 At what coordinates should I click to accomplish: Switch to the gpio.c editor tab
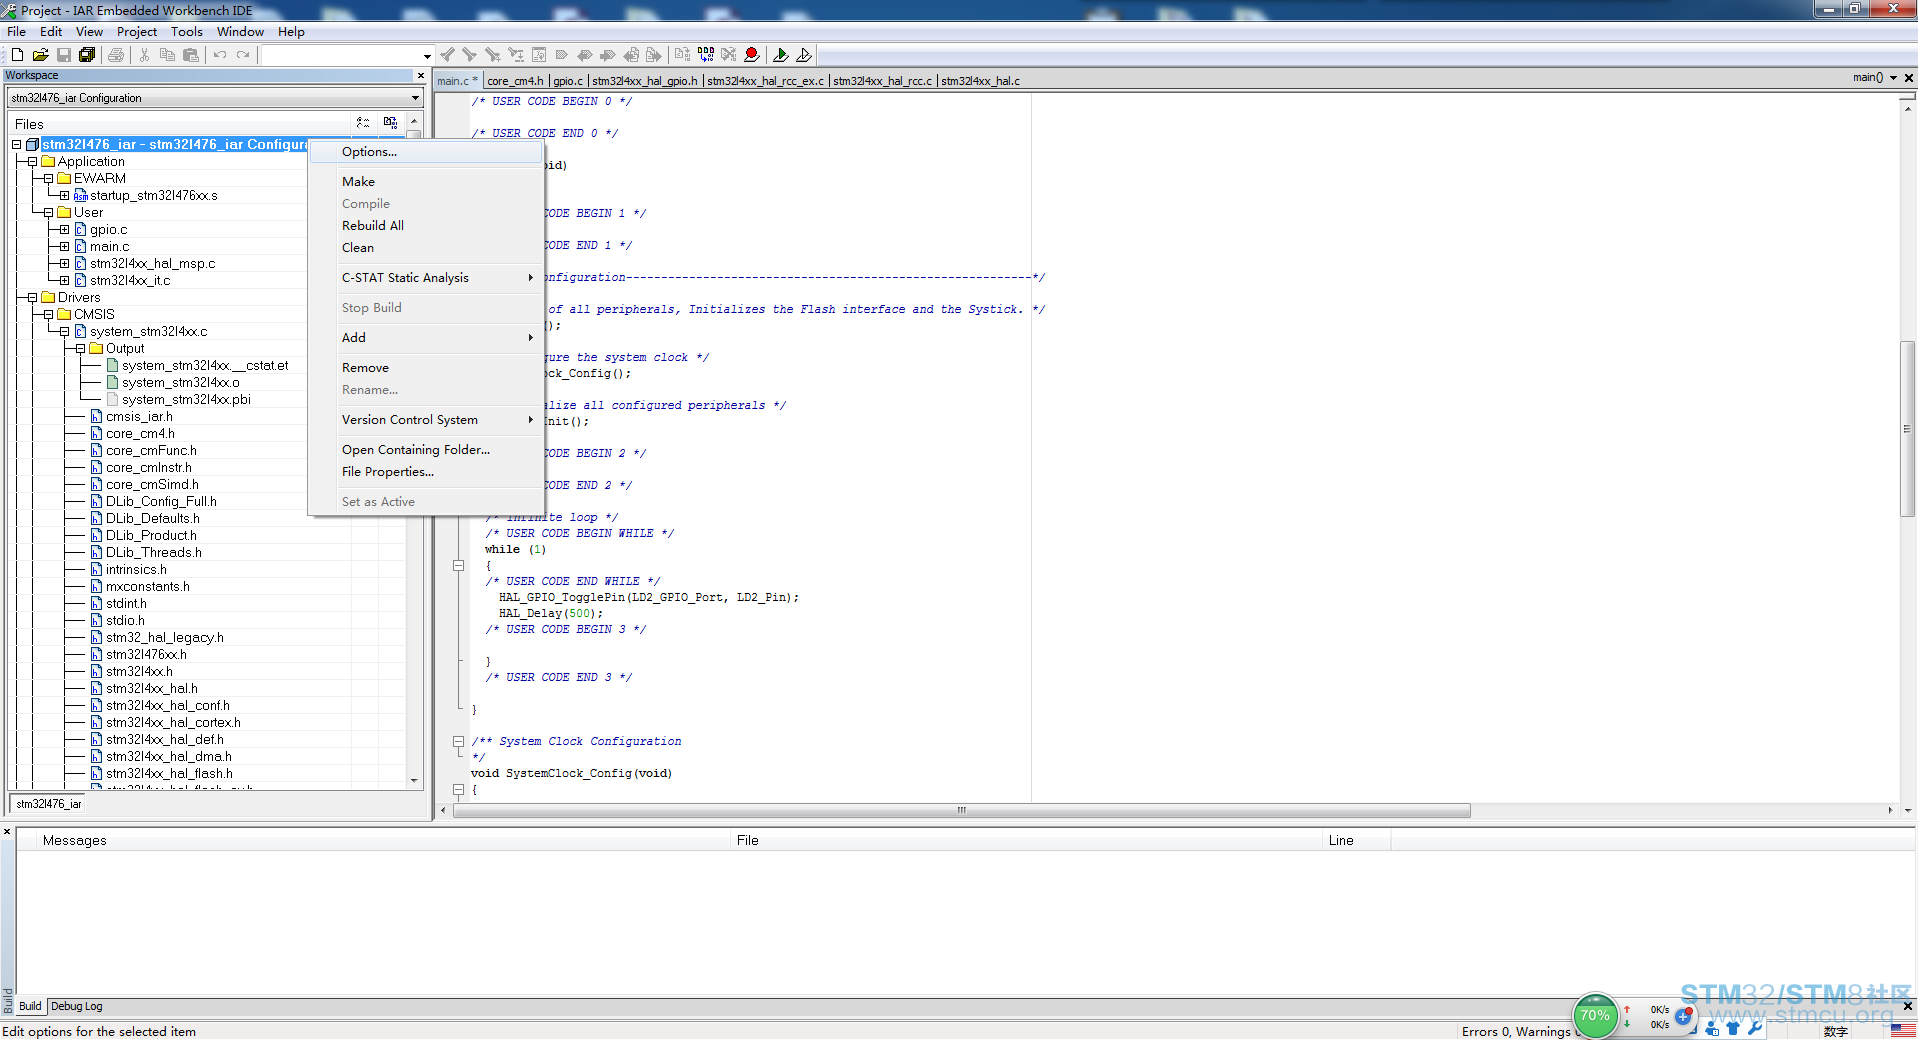tap(568, 81)
